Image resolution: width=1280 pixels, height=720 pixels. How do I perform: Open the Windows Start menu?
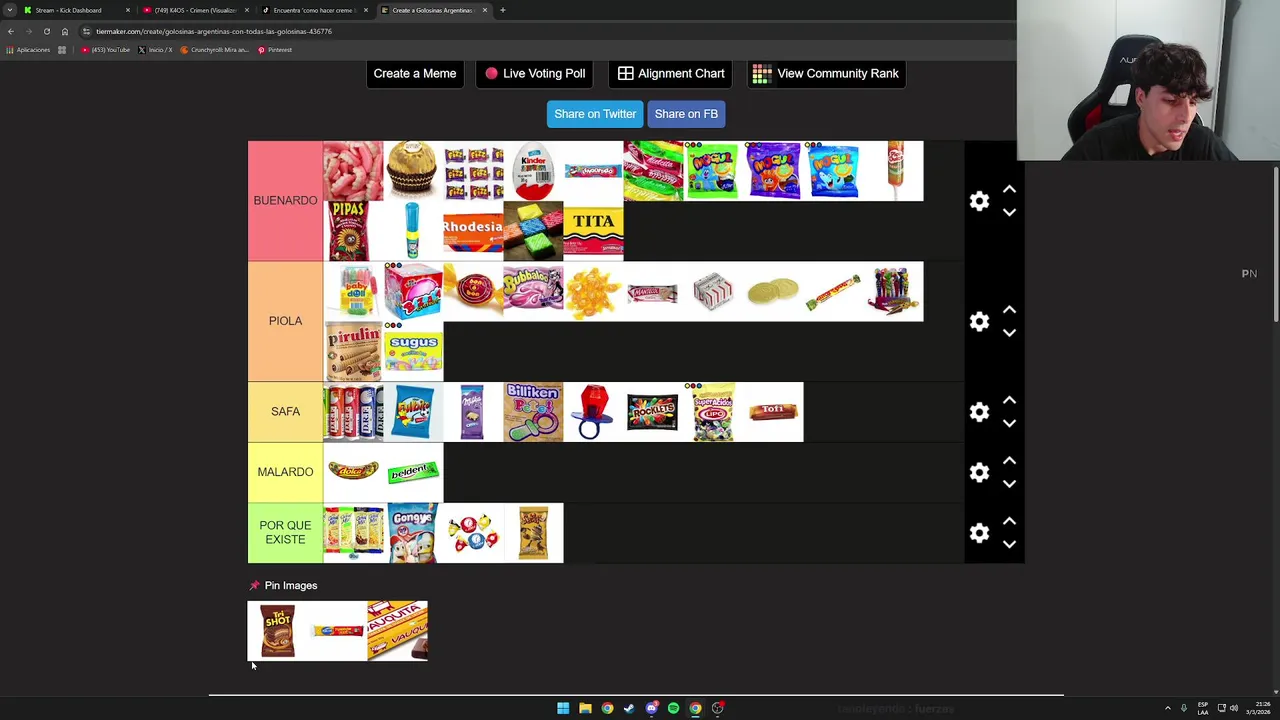coord(563,708)
